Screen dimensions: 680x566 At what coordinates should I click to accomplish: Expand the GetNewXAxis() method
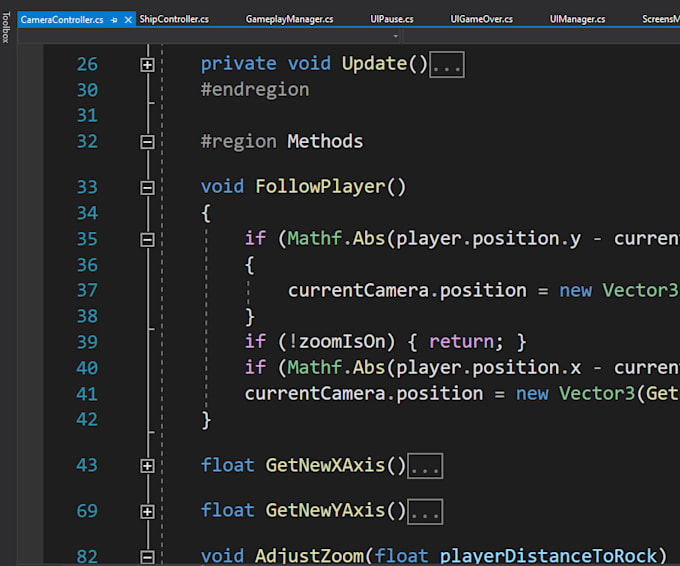pyautogui.click(x=147, y=466)
